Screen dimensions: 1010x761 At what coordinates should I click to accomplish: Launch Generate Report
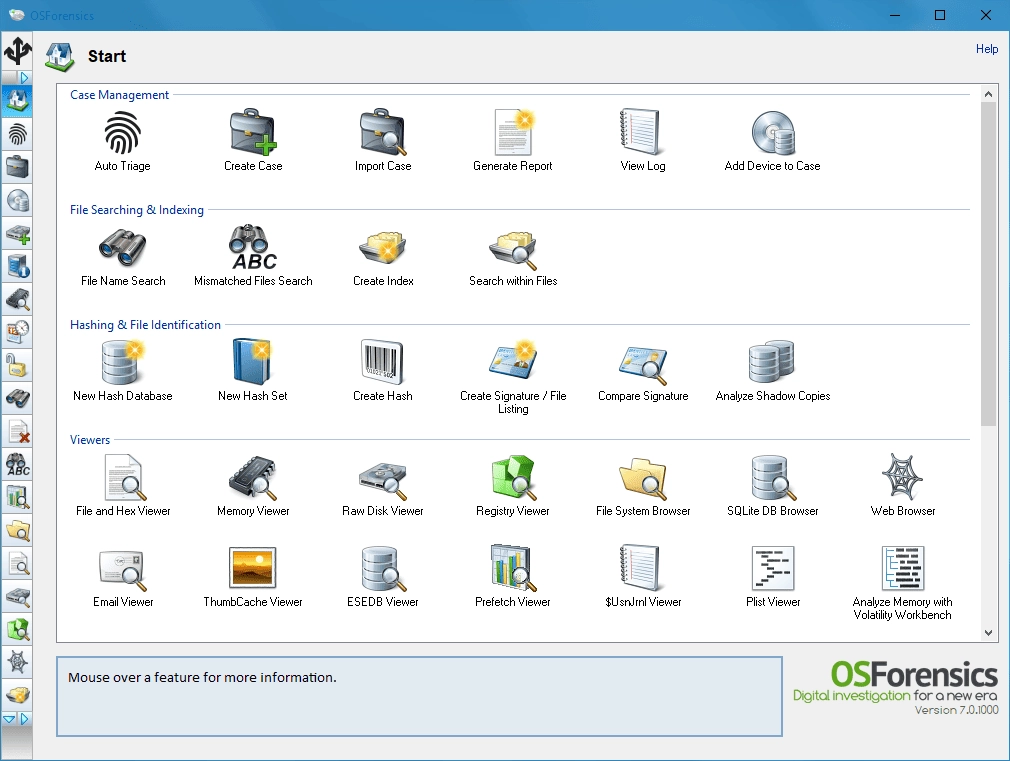coord(513,140)
